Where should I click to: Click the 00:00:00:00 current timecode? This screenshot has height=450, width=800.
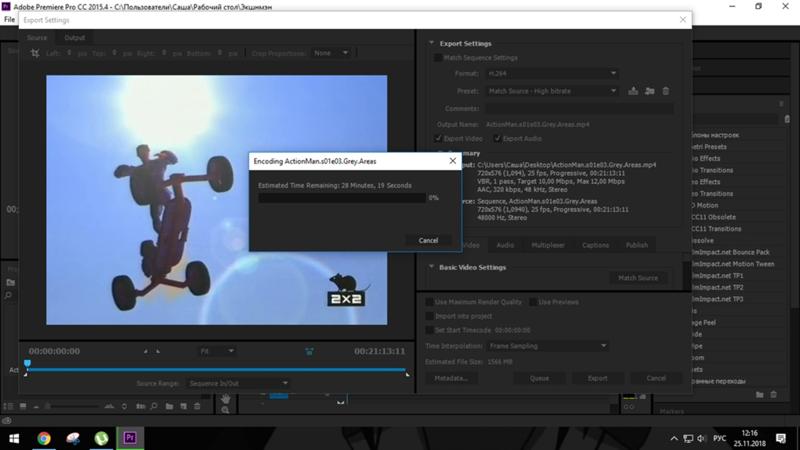[x=54, y=351]
